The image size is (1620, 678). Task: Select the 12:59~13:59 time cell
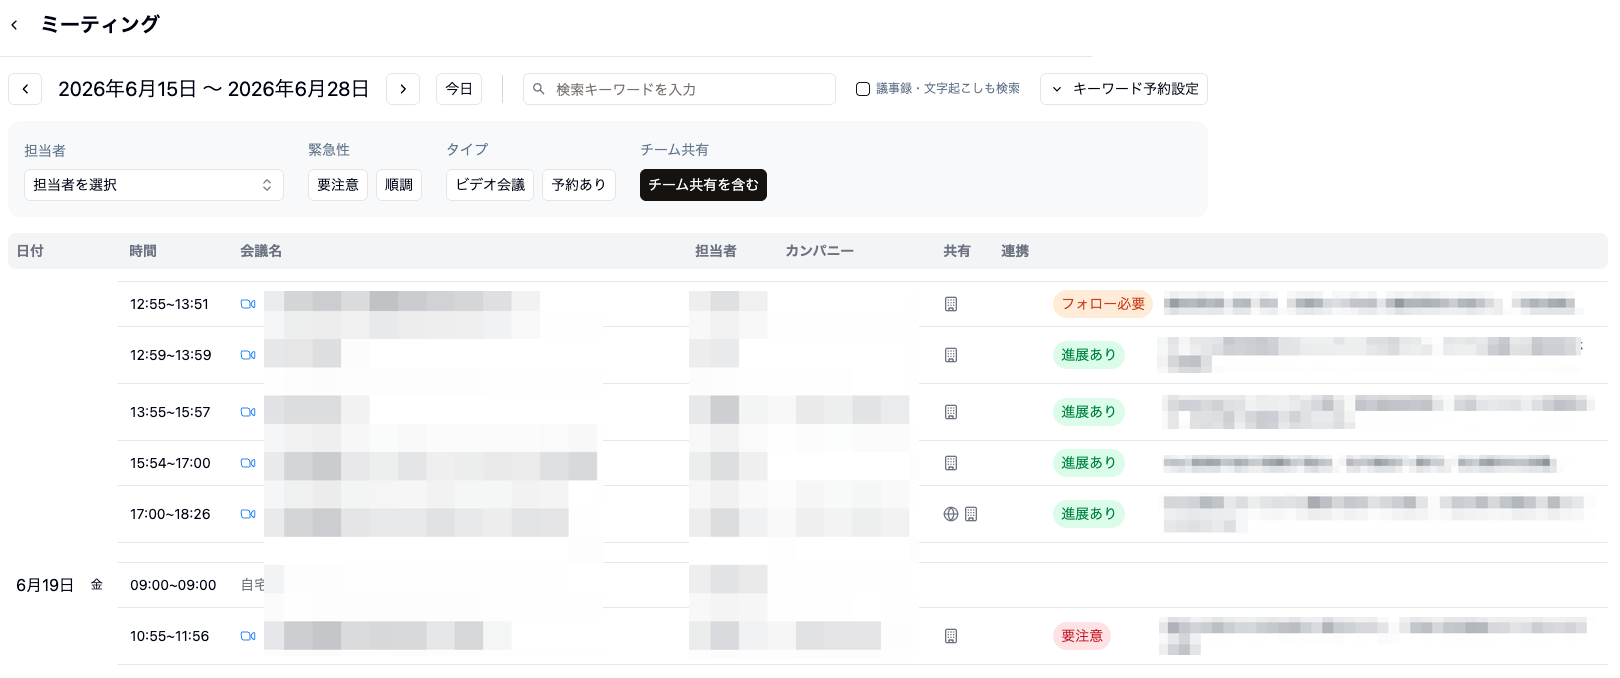point(171,355)
